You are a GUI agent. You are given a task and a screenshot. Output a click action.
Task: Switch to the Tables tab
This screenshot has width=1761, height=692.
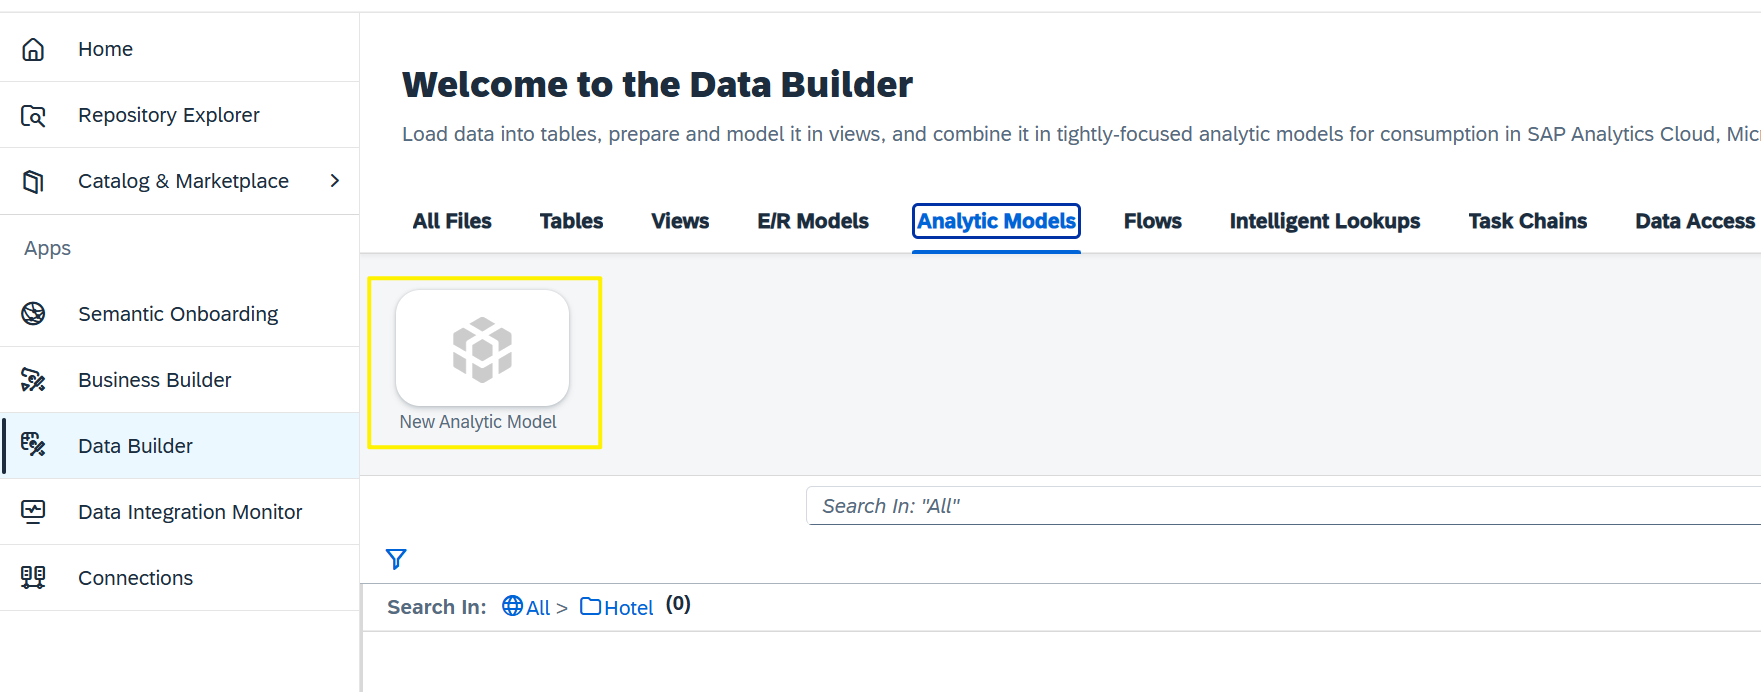[571, 221]
